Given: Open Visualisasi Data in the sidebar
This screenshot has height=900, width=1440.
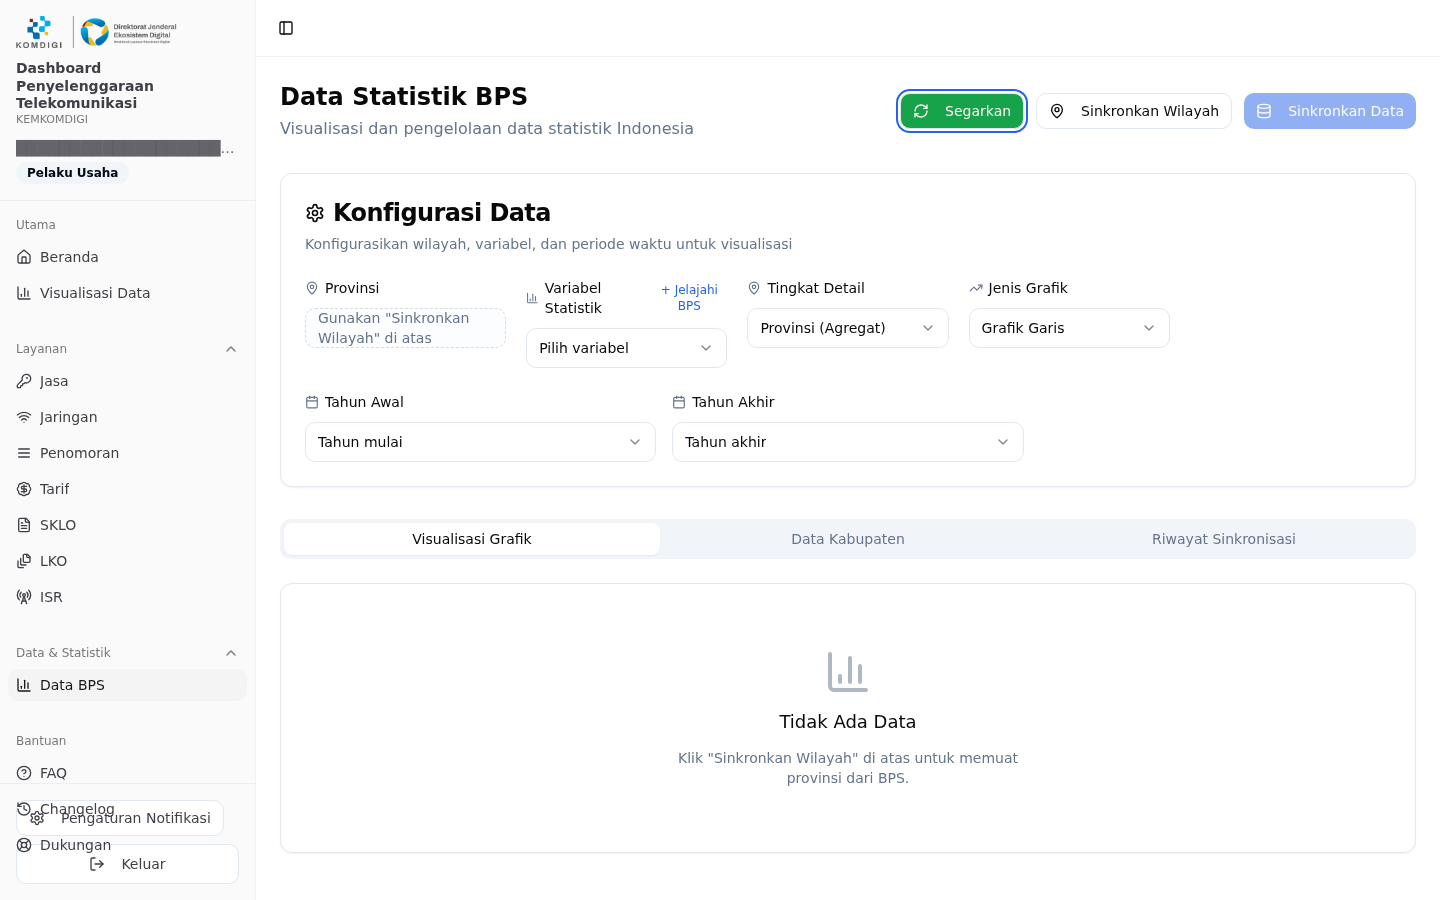Looking at the screenshot, I should pyautogui.click(x=127, y=293).
